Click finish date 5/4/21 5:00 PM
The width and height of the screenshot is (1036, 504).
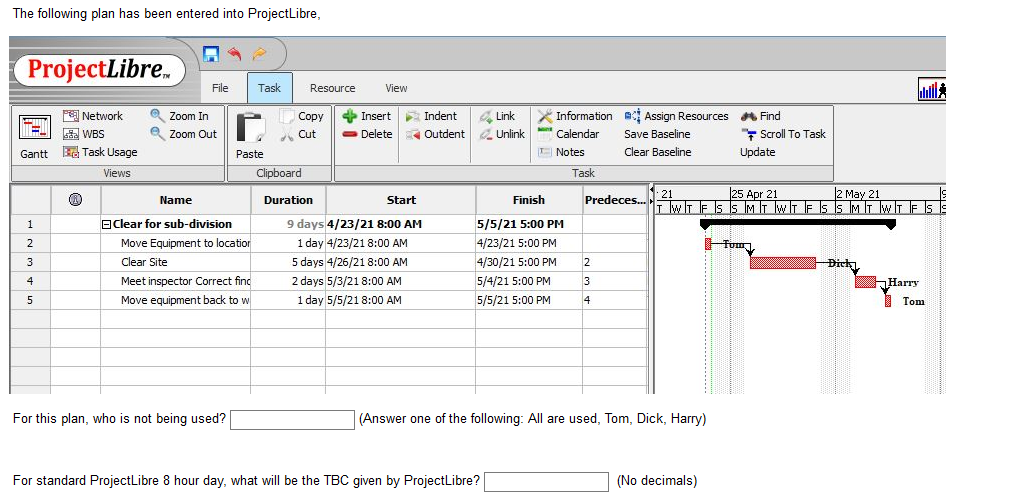click(513, 281)
